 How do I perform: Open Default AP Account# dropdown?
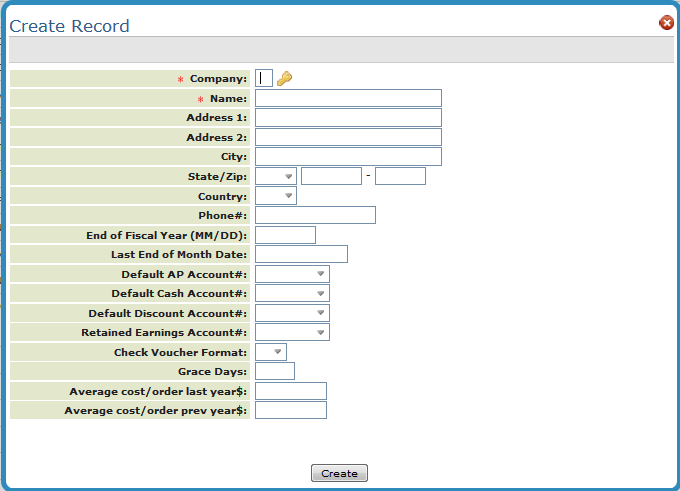[x=292, y=273]
